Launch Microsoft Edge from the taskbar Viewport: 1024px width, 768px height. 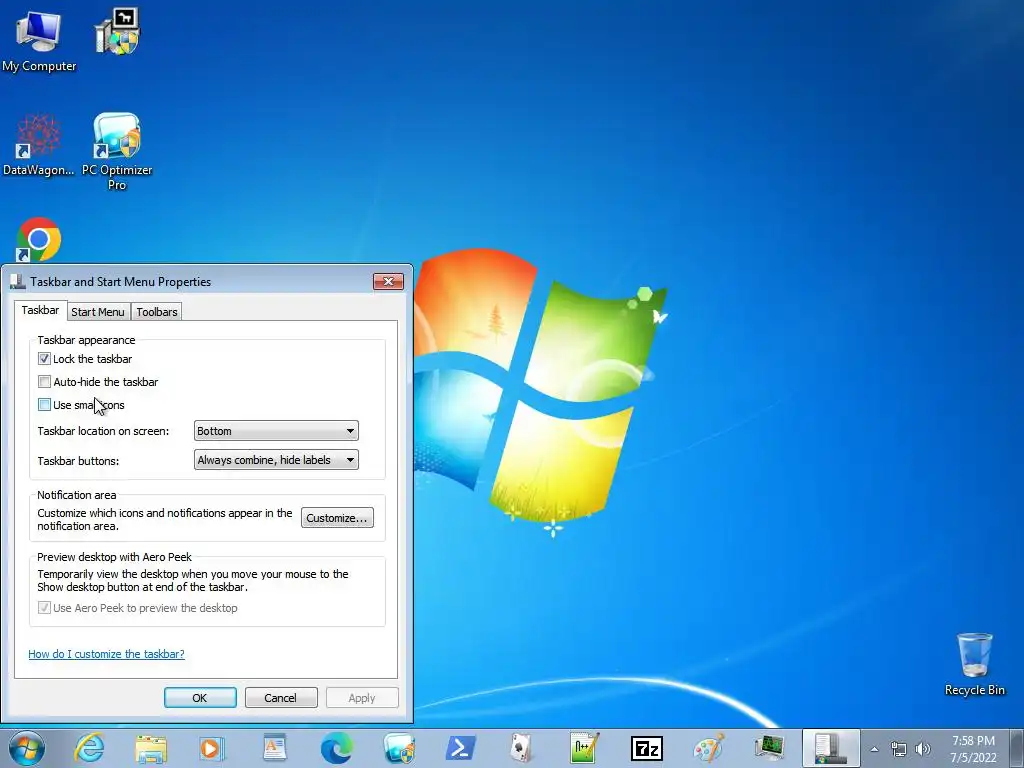337,748
